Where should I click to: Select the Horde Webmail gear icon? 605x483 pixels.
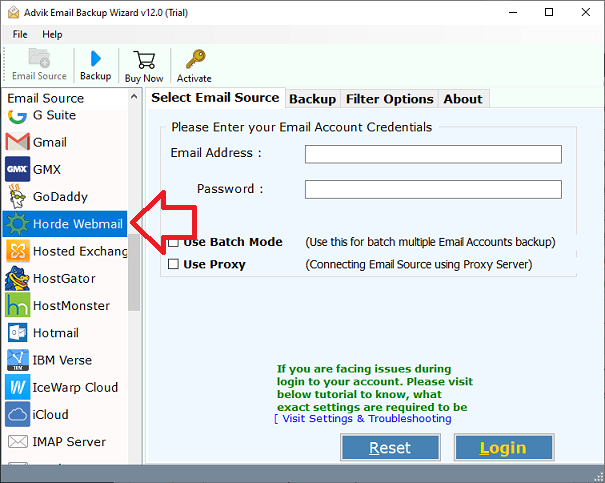(17, 224)
